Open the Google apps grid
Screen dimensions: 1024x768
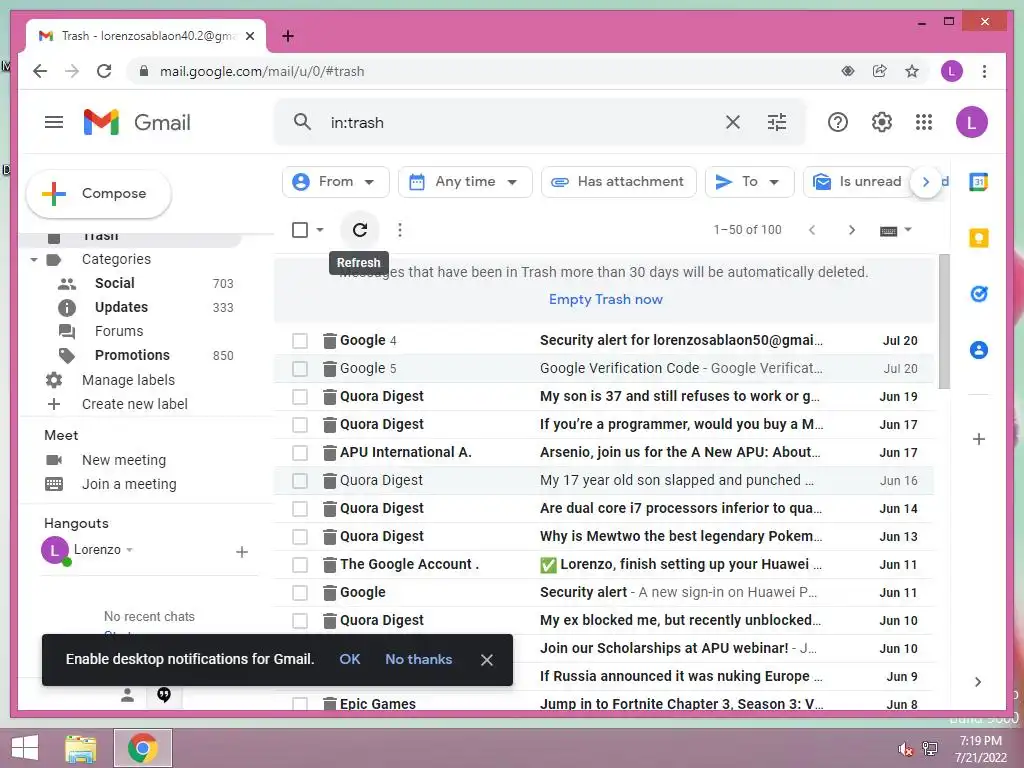924,122
